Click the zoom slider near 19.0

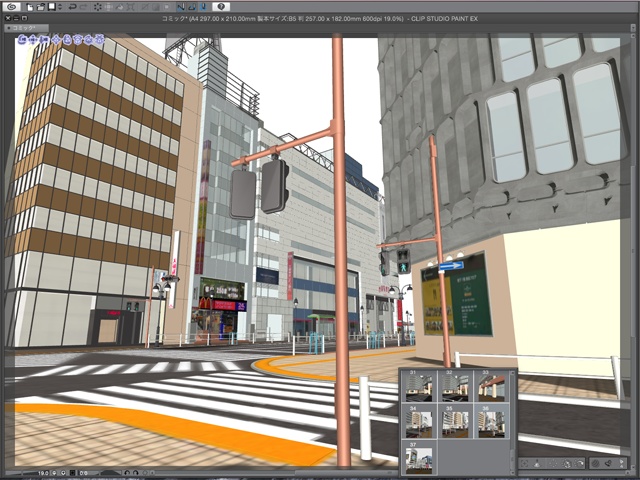(x=25, y=473)
